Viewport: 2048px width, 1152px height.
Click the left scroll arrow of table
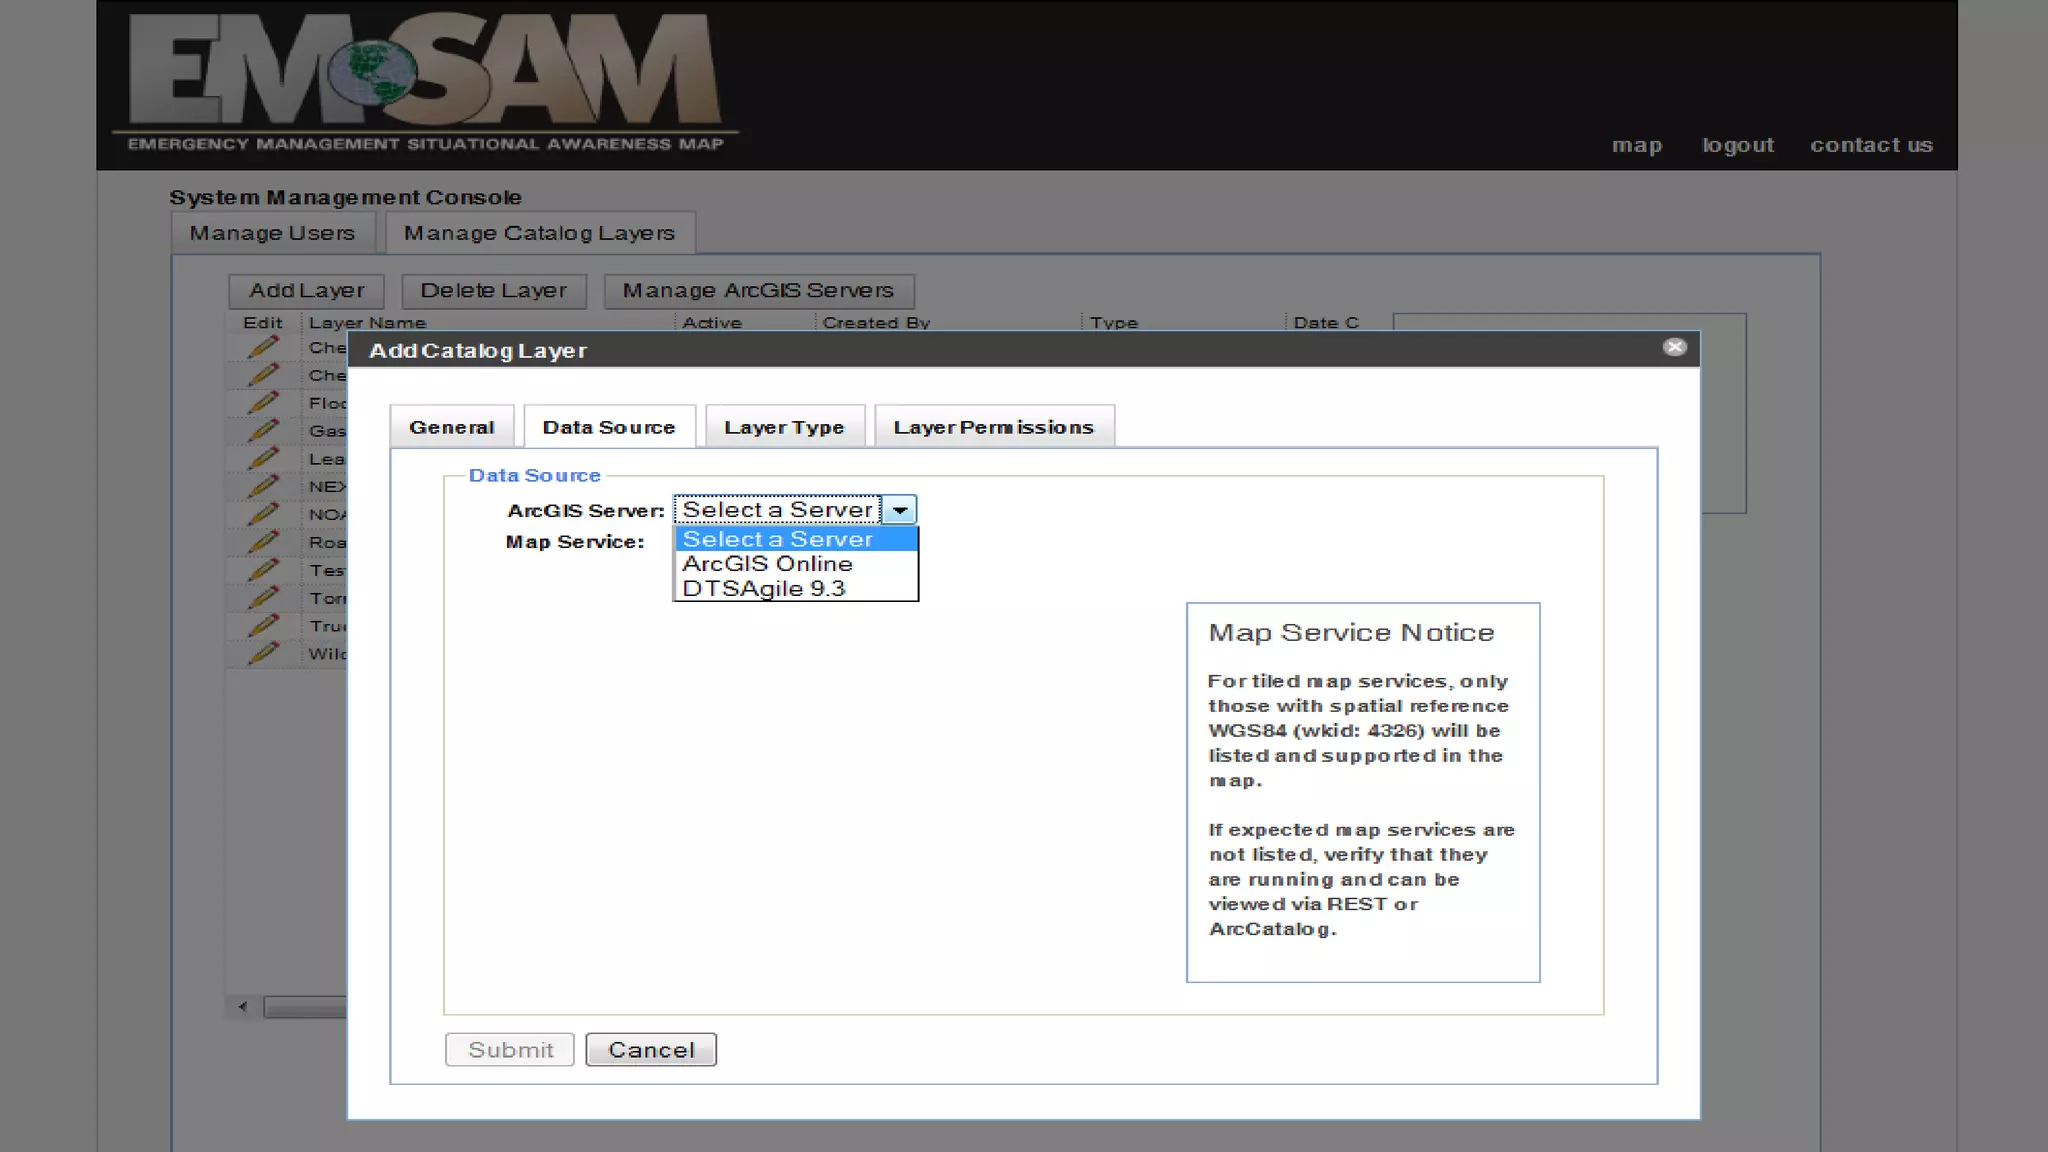point(242,1007)
